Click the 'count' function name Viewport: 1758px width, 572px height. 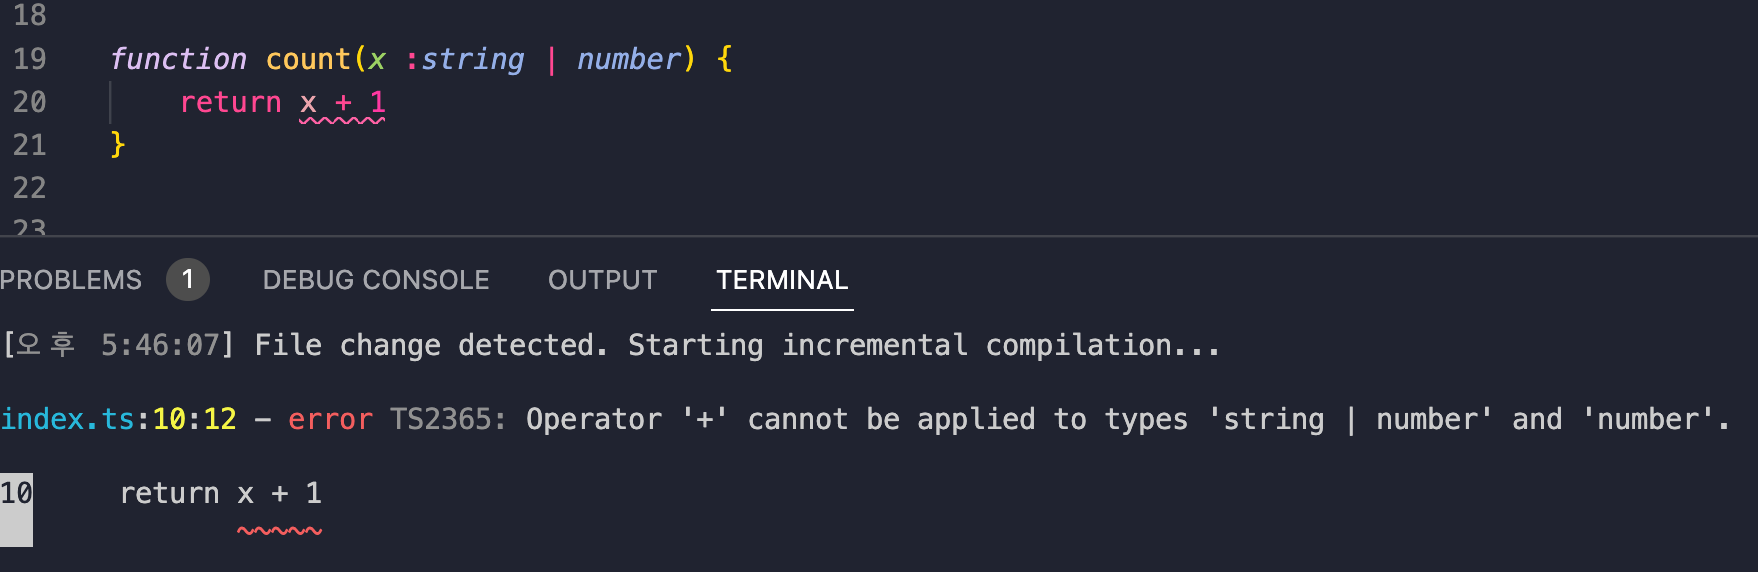click(308, 59)
